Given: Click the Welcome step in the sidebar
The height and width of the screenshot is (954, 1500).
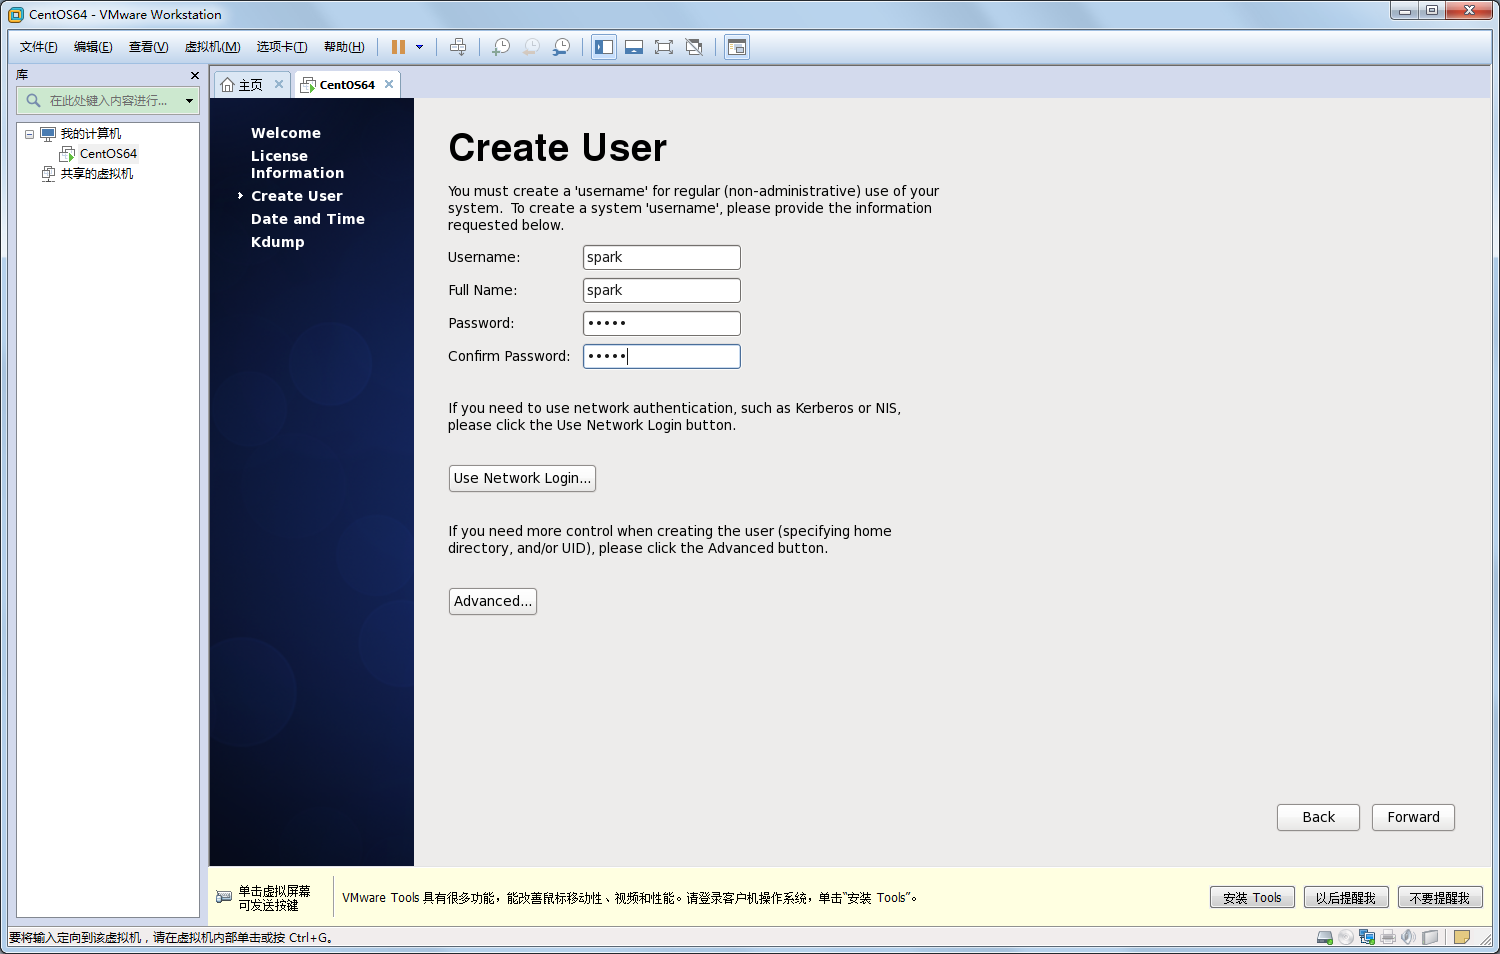Looking at the screenshot, I should pyautogui.click(x=286, y=133).
